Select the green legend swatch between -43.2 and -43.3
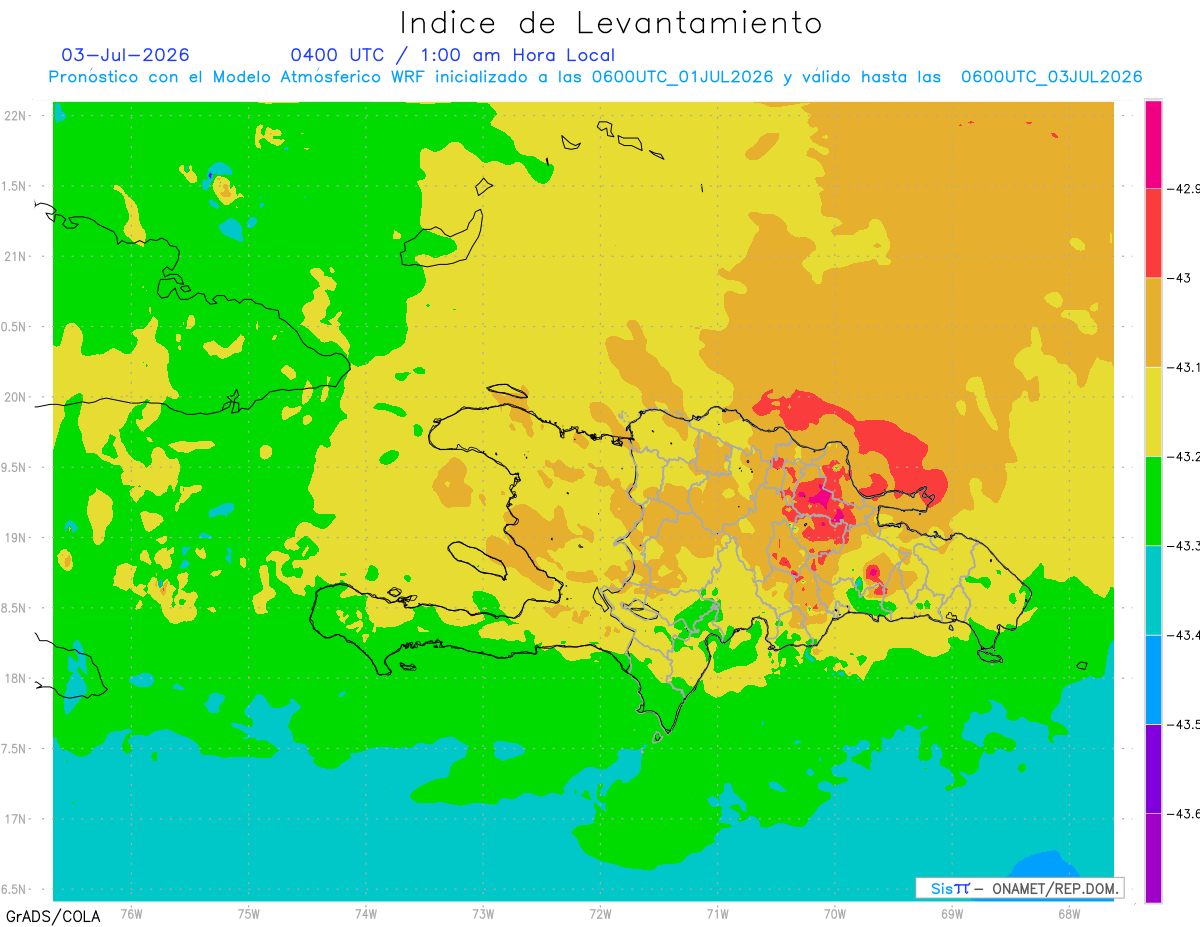 pyautogui.click(x=1153, y=500)
